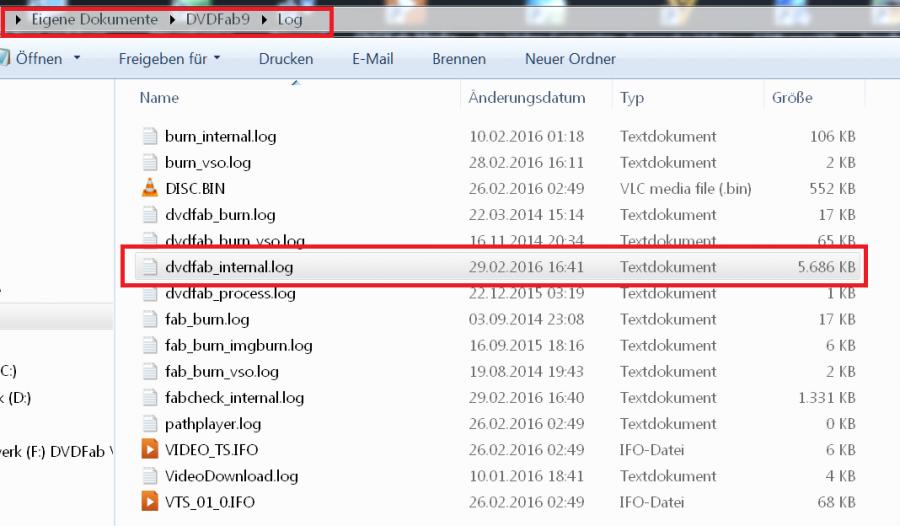The height and width of the screenshot is (526, 900).
Task: Select file name dvdfab_internal.log
Action: pyautogui.click(x=229, y=267)
